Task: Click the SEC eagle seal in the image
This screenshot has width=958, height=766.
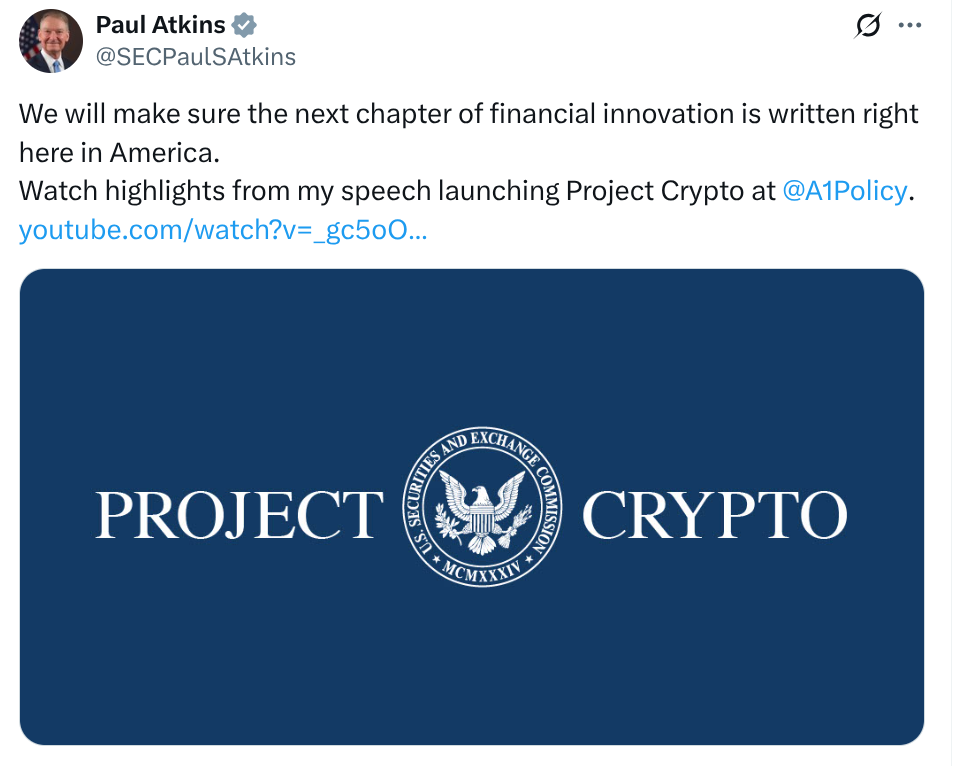Action: tap(481, 507)
